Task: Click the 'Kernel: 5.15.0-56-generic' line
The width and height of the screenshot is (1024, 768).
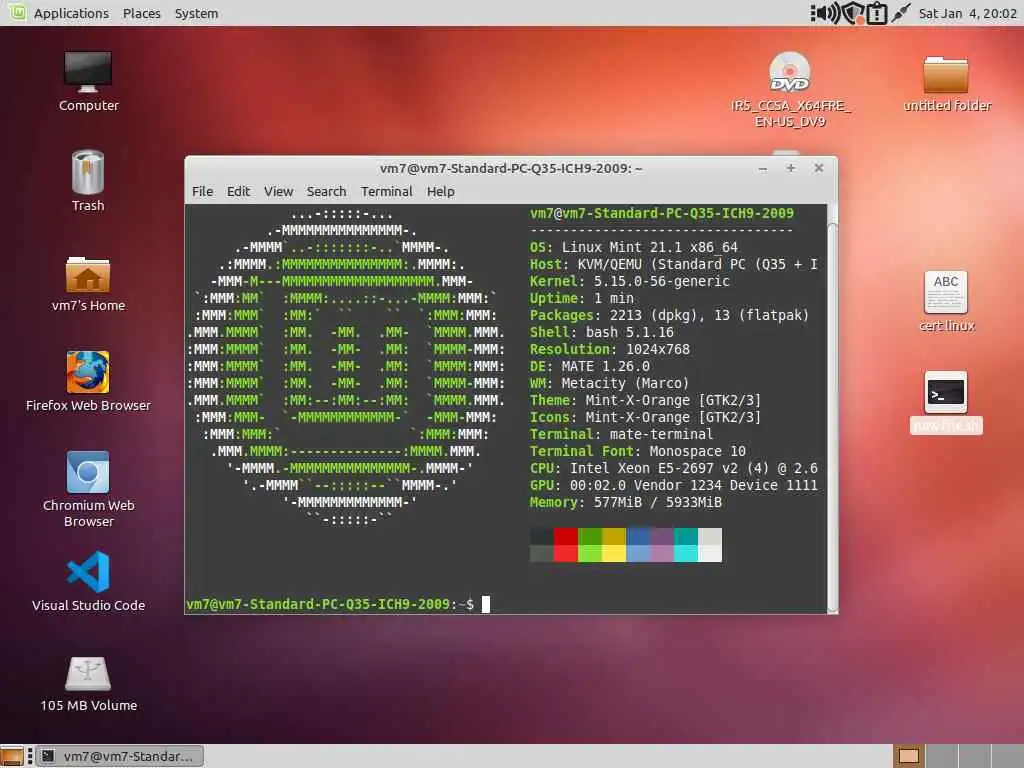Action: tap(630, 281)
